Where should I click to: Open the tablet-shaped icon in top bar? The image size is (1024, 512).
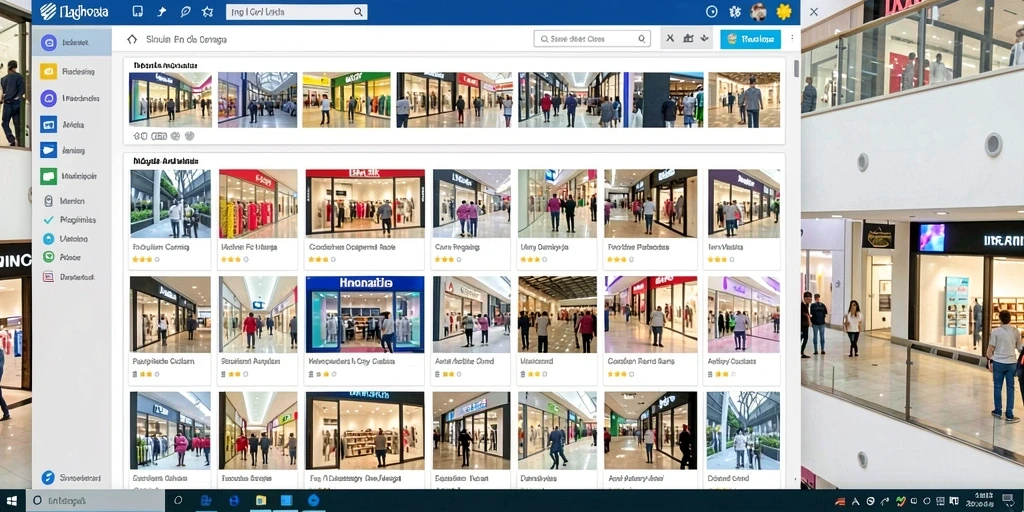coord(137,12)
